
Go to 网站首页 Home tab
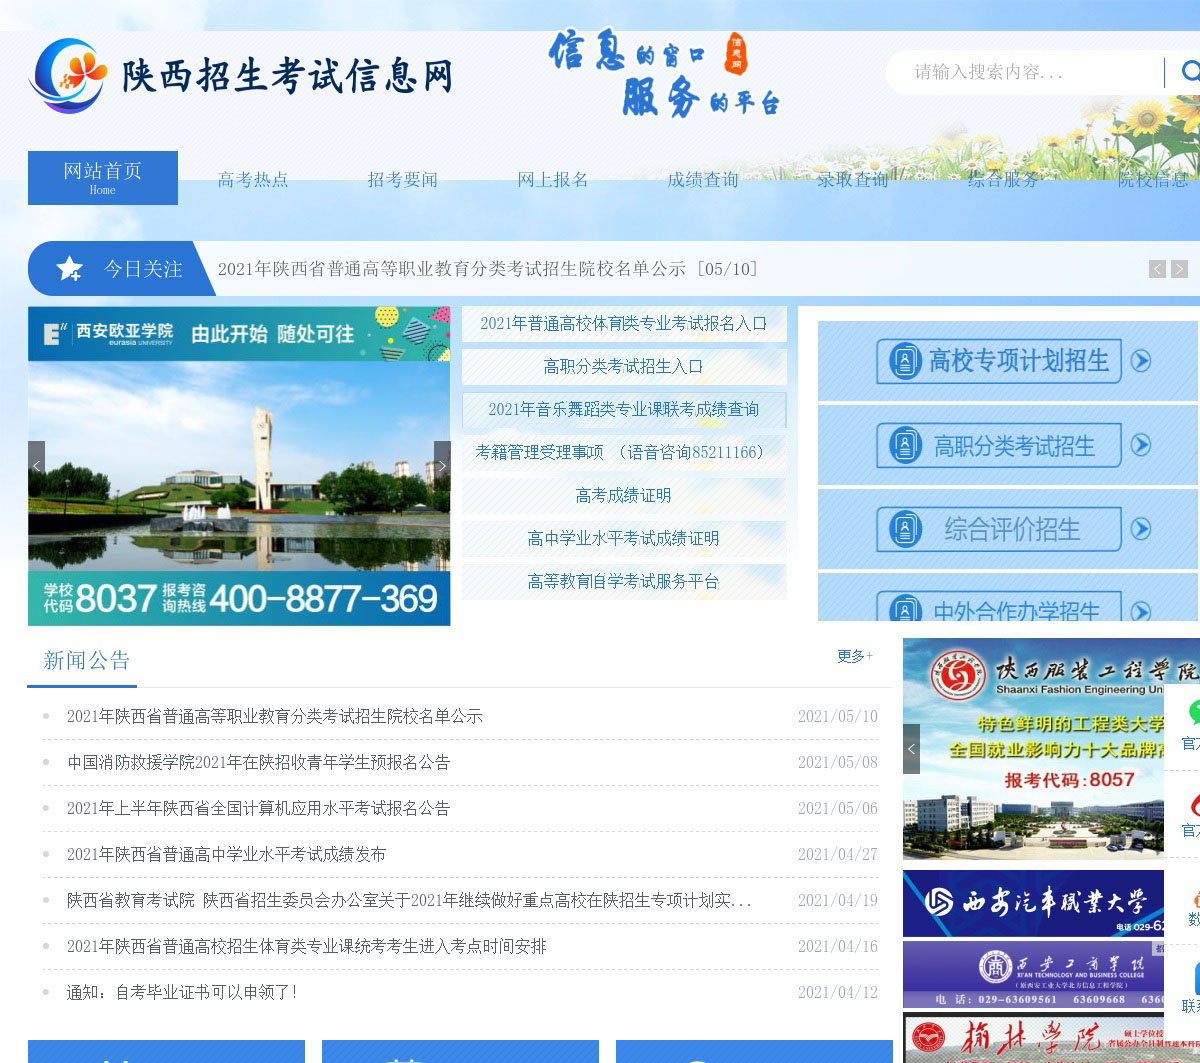103,178
